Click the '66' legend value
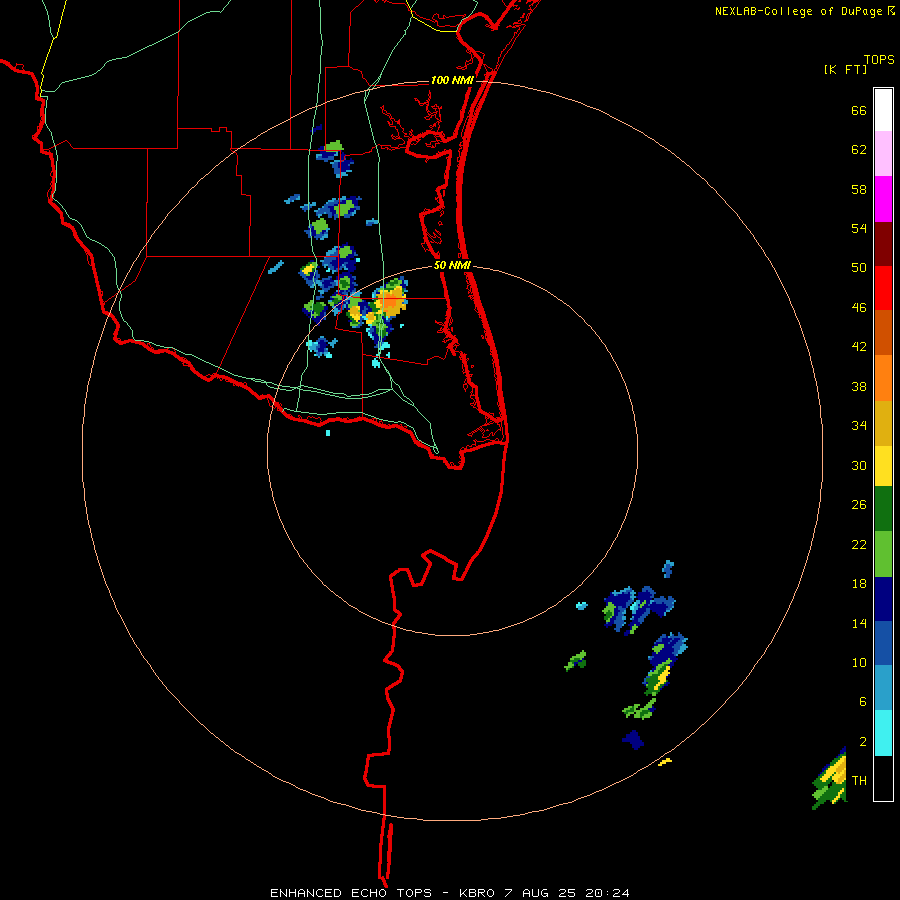Viewport: 900px width, 900px height. click(859, 110)
